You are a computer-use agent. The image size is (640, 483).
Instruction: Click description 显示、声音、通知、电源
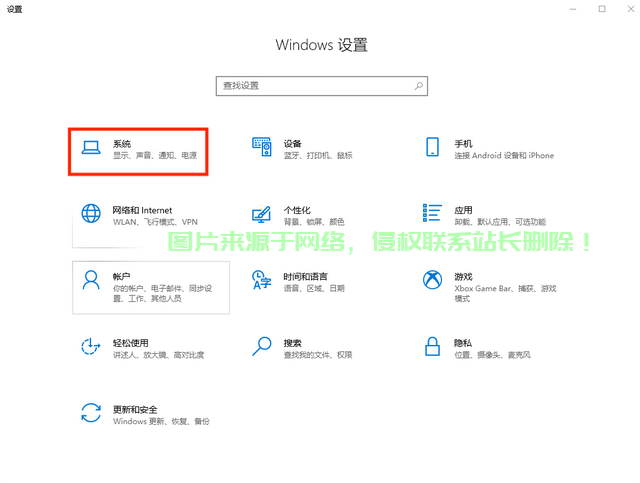(155, 156)
